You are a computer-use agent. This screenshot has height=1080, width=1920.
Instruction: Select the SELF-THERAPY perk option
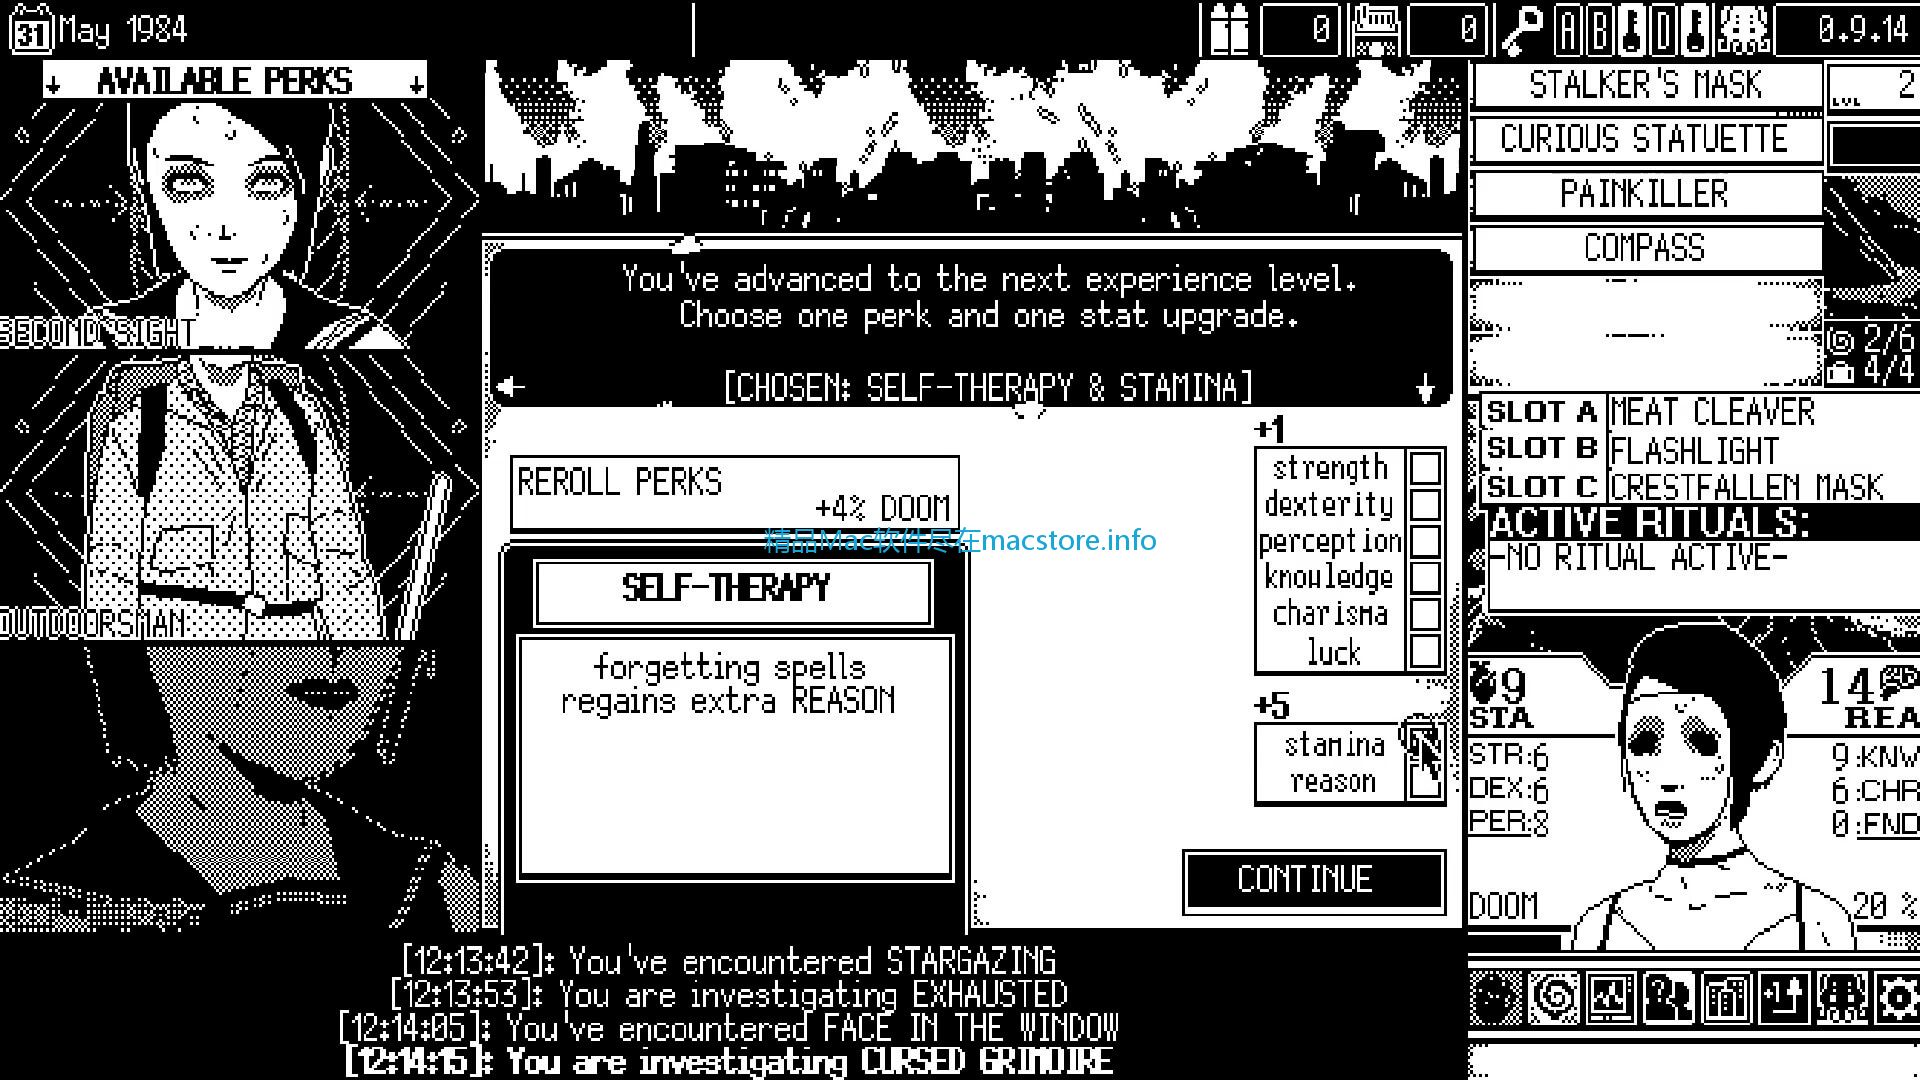[x=736, y=588]
